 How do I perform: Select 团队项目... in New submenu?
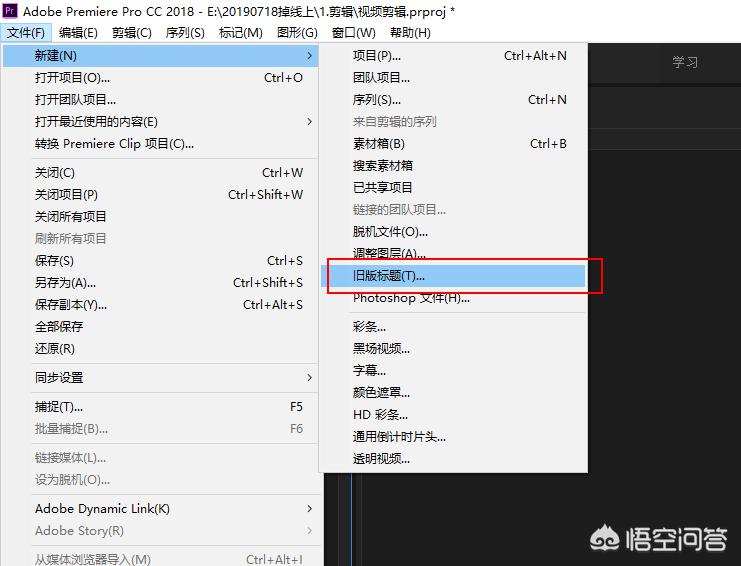453,77
